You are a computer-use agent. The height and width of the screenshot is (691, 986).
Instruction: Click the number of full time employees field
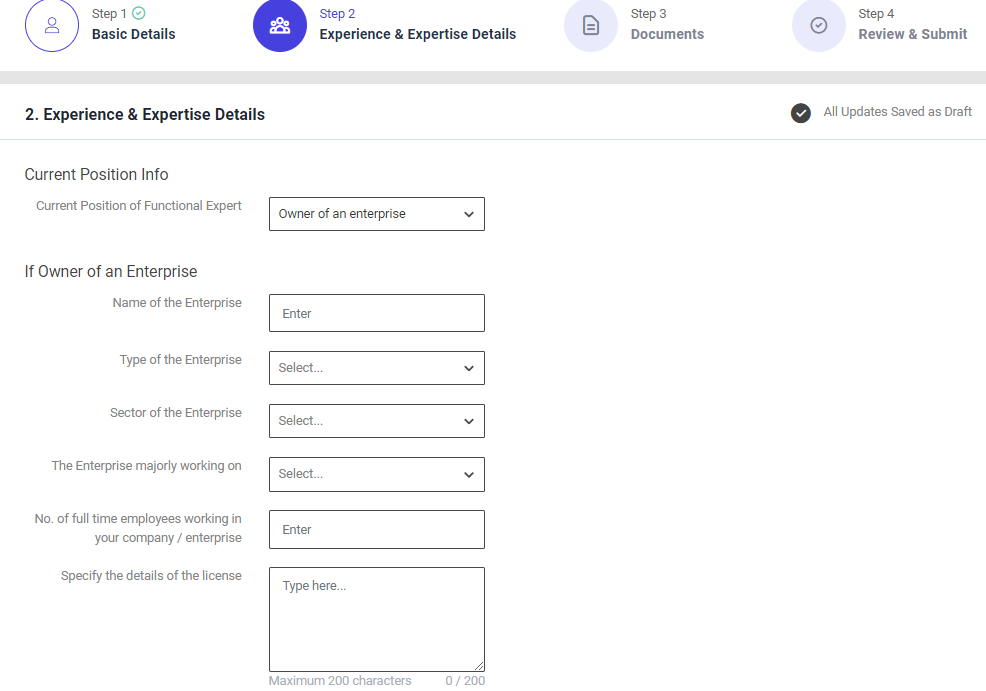coord(376,530)
